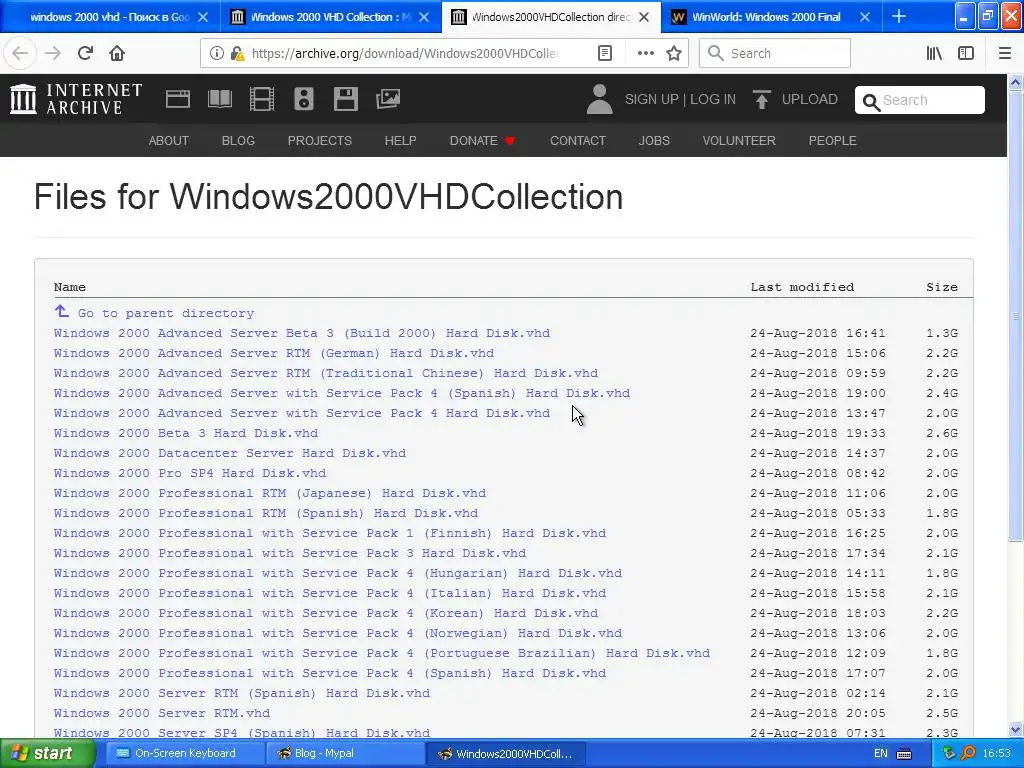
Task: Click the browser toolbar Search field
Action: [x=775, y=53]
